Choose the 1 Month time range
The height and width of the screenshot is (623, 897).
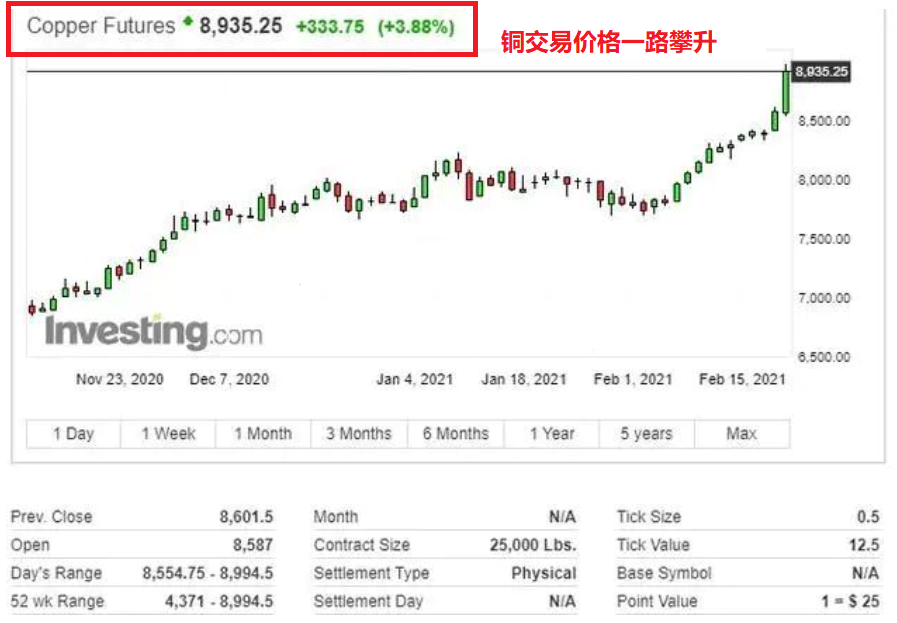(263, 434)
